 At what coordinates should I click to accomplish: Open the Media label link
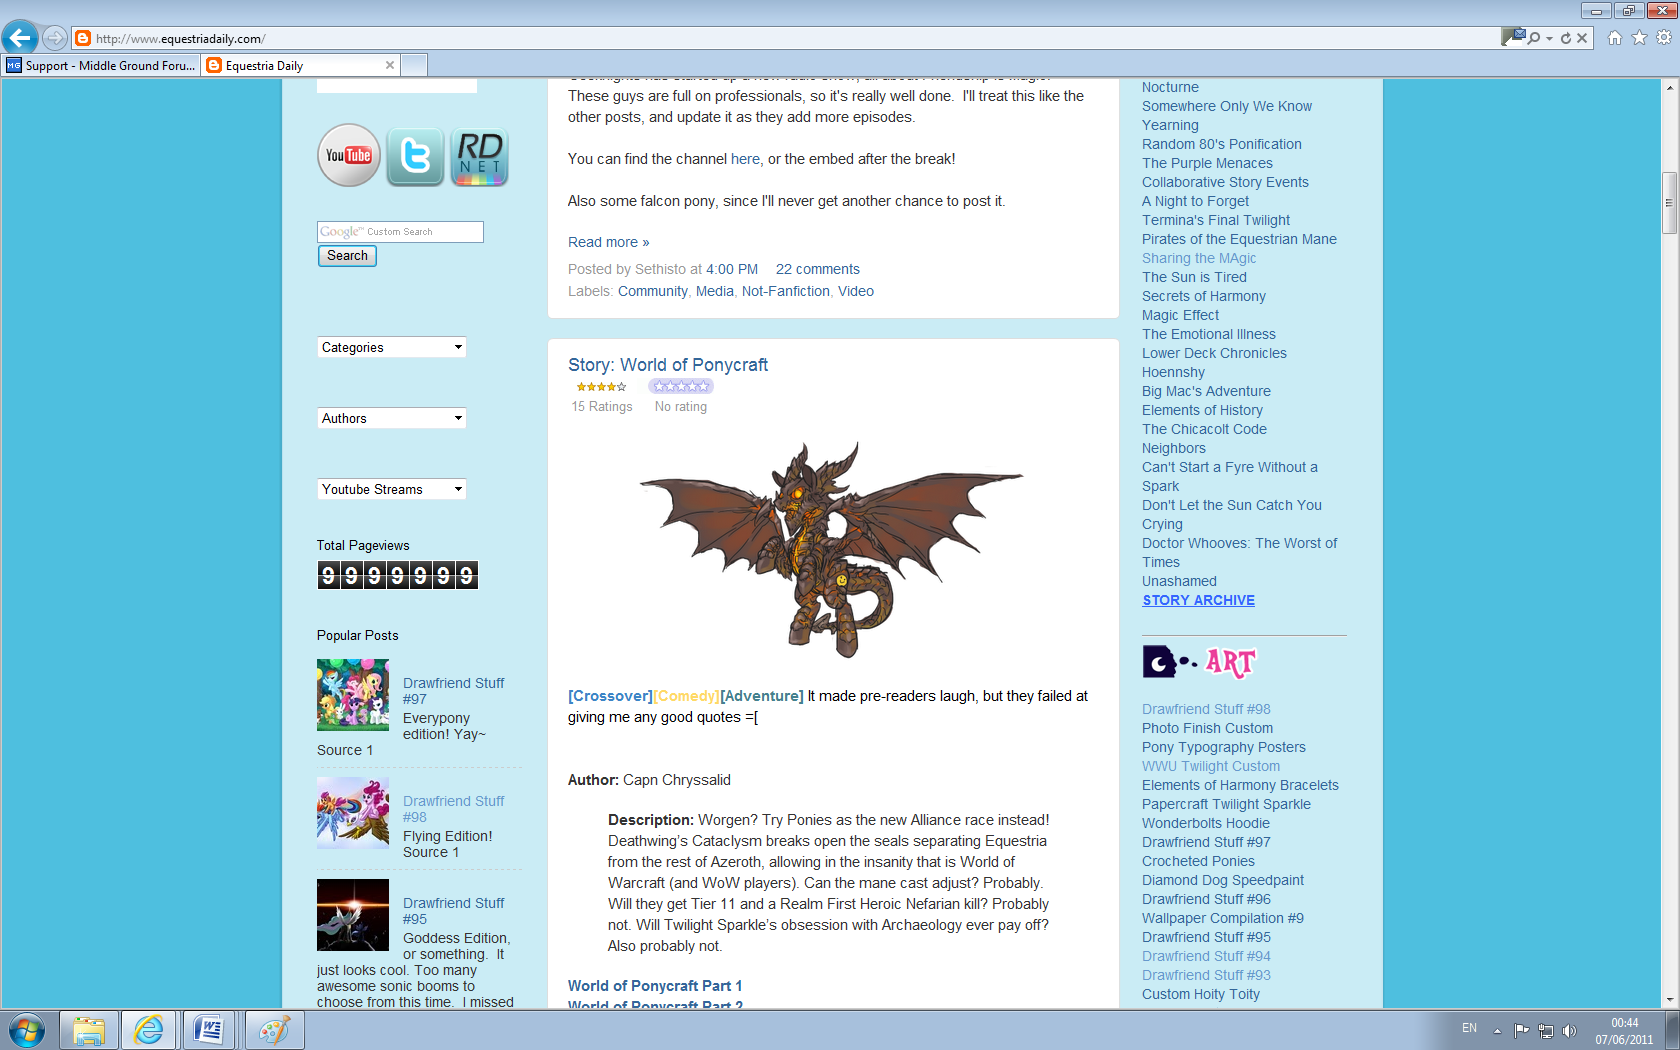coord(715,291)
